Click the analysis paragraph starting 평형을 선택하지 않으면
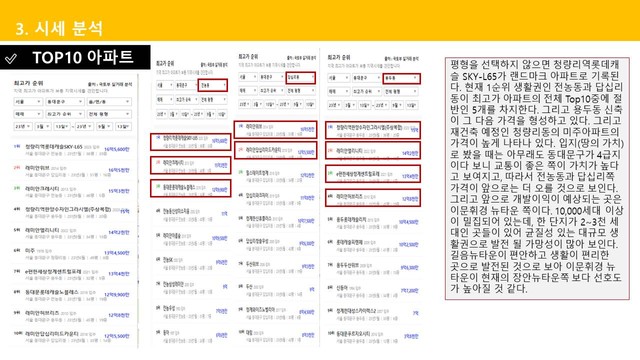 pyautogui.click(x=537, y=178)
